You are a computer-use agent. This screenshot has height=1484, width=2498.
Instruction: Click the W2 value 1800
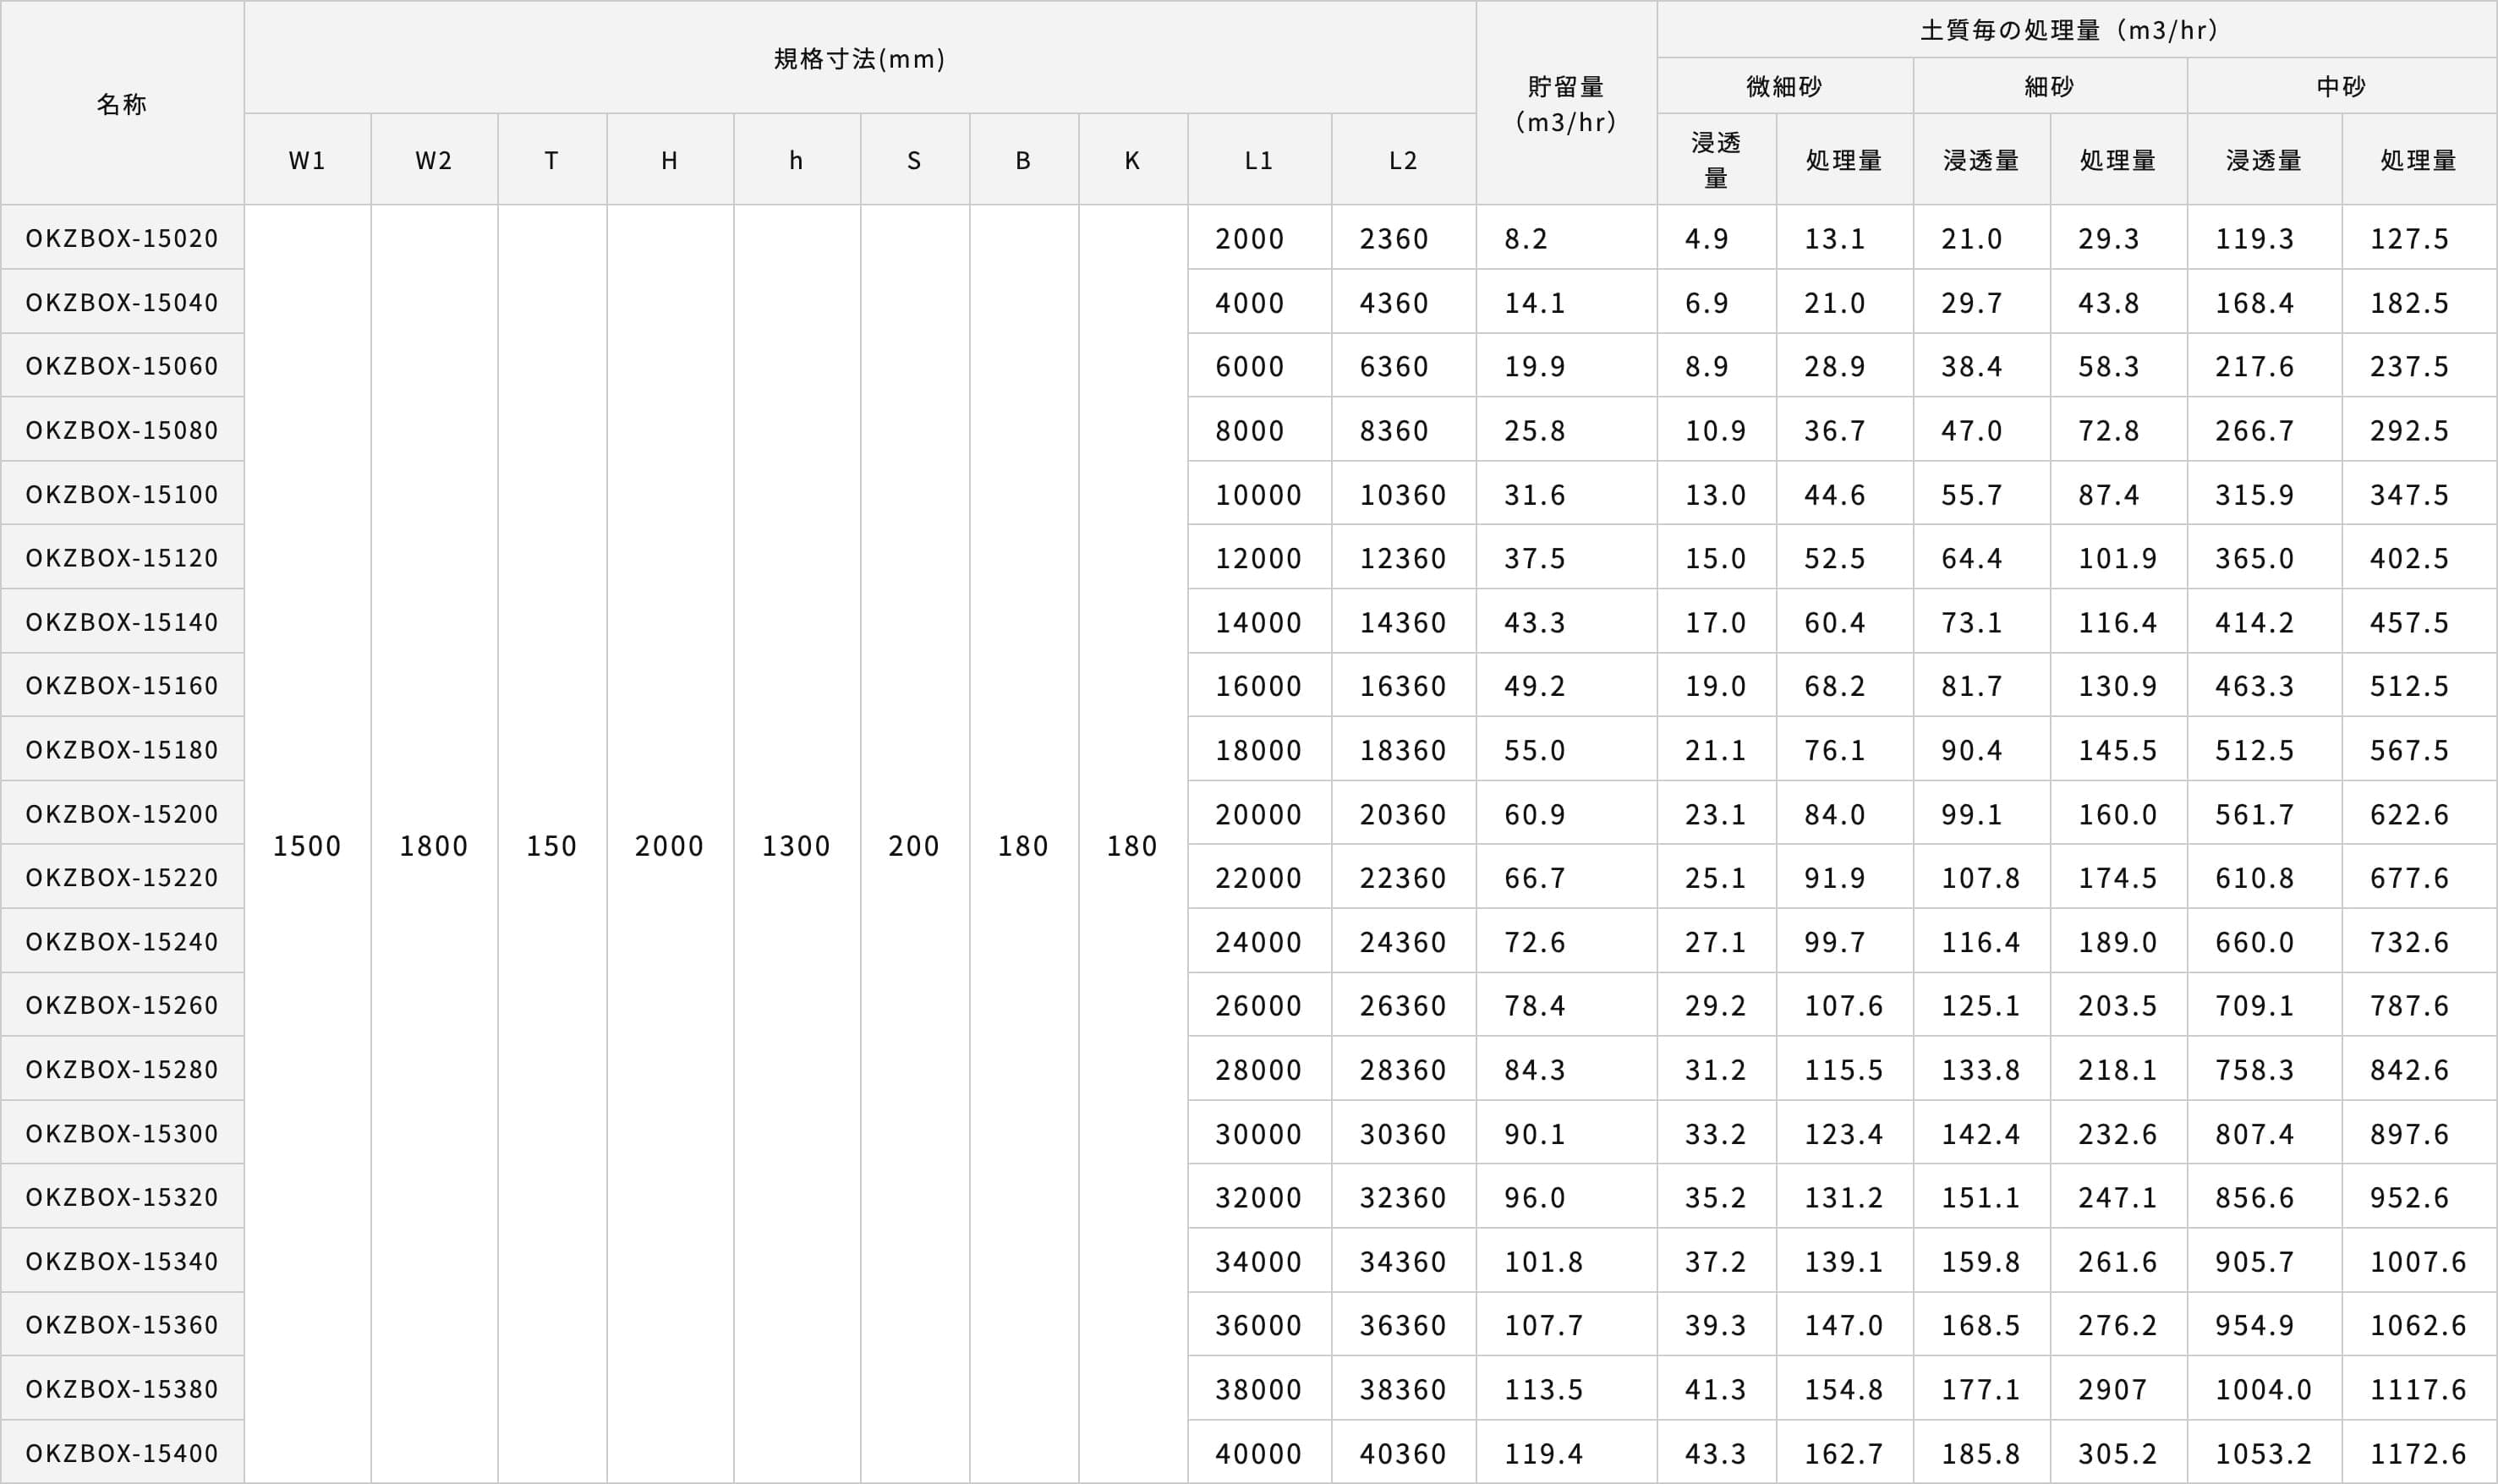[x=434, y=846]
